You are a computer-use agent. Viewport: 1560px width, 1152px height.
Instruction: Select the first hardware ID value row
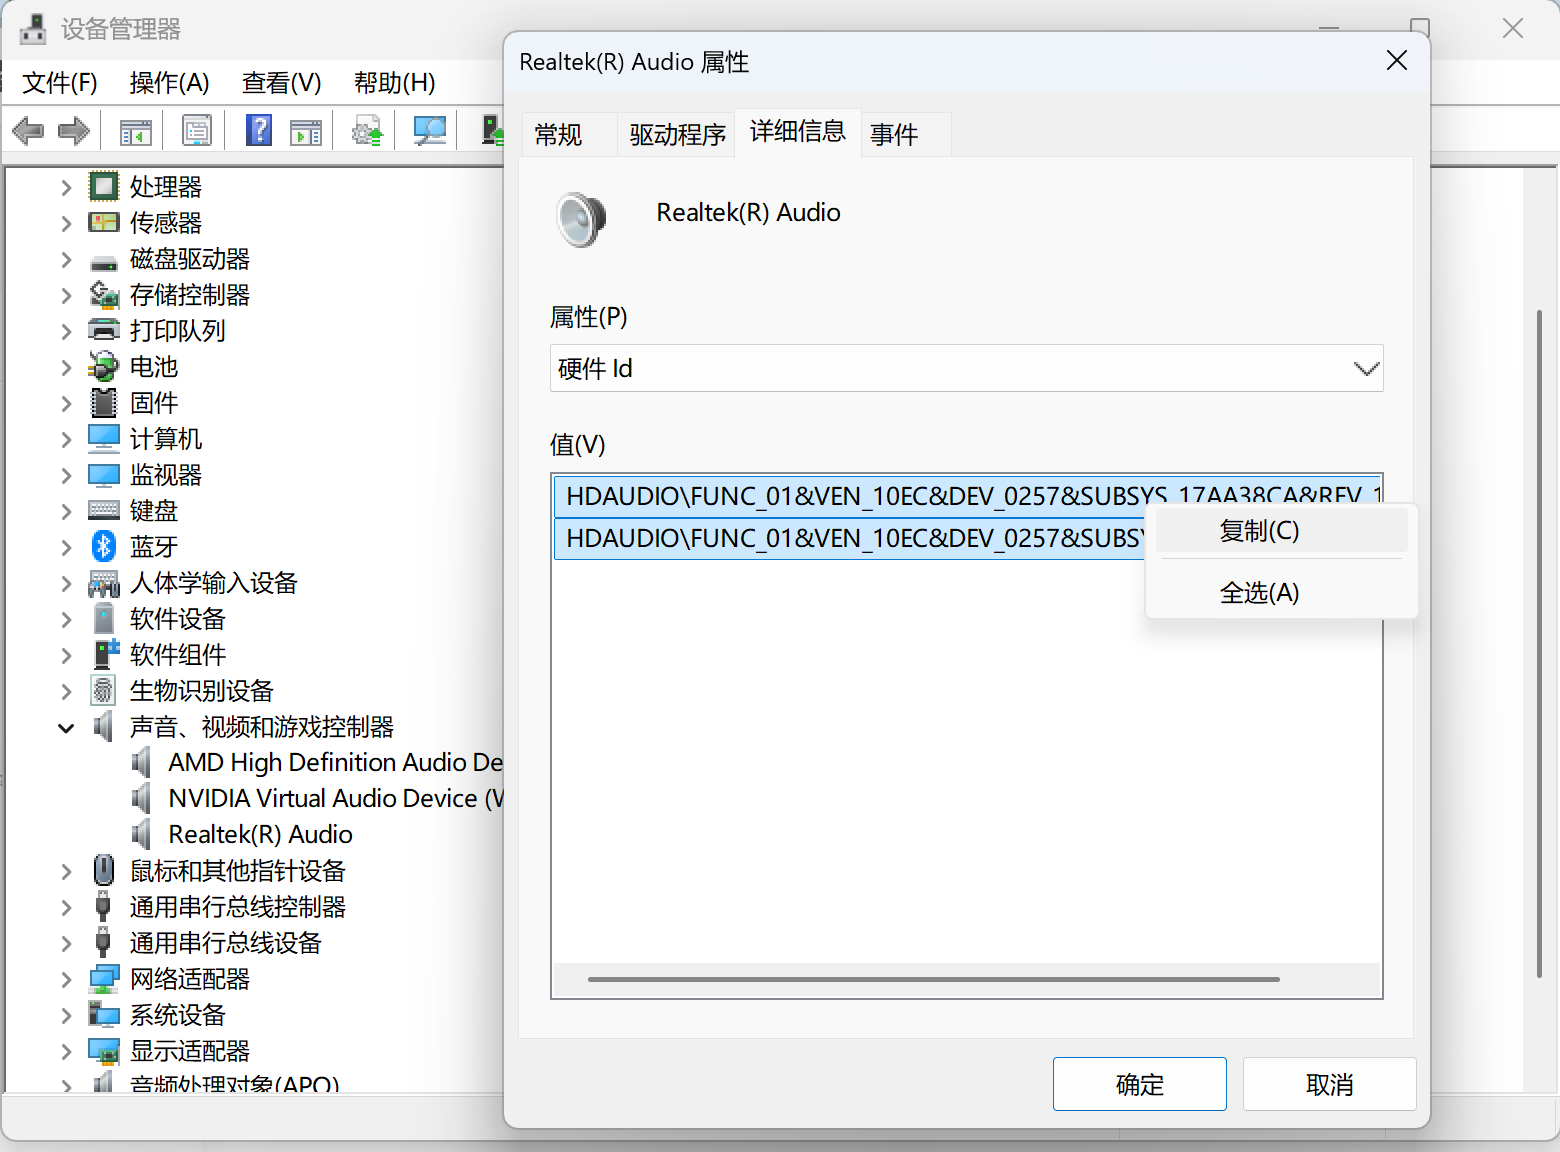[967, 496]
